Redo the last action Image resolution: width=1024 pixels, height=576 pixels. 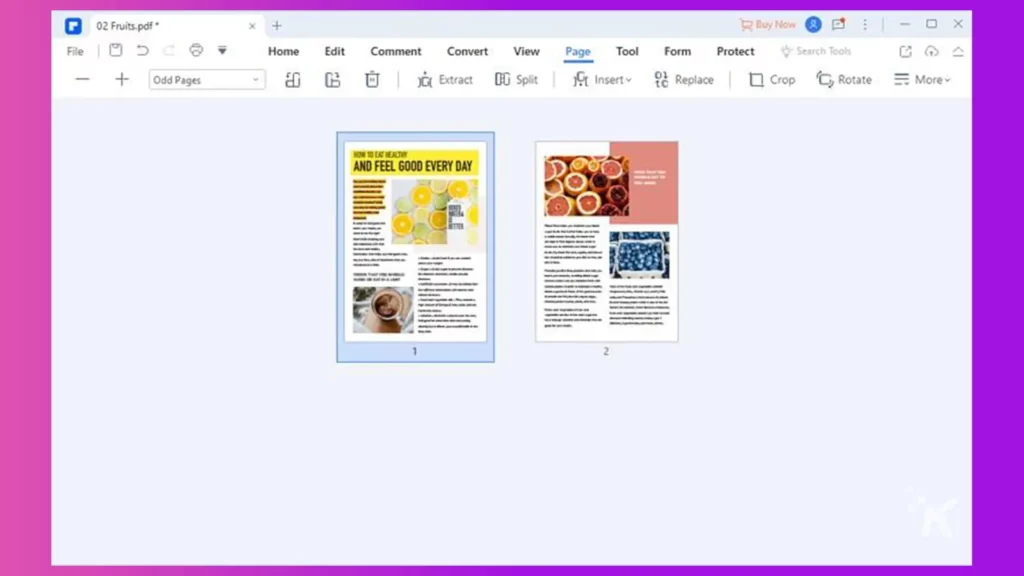coord(169,50)
